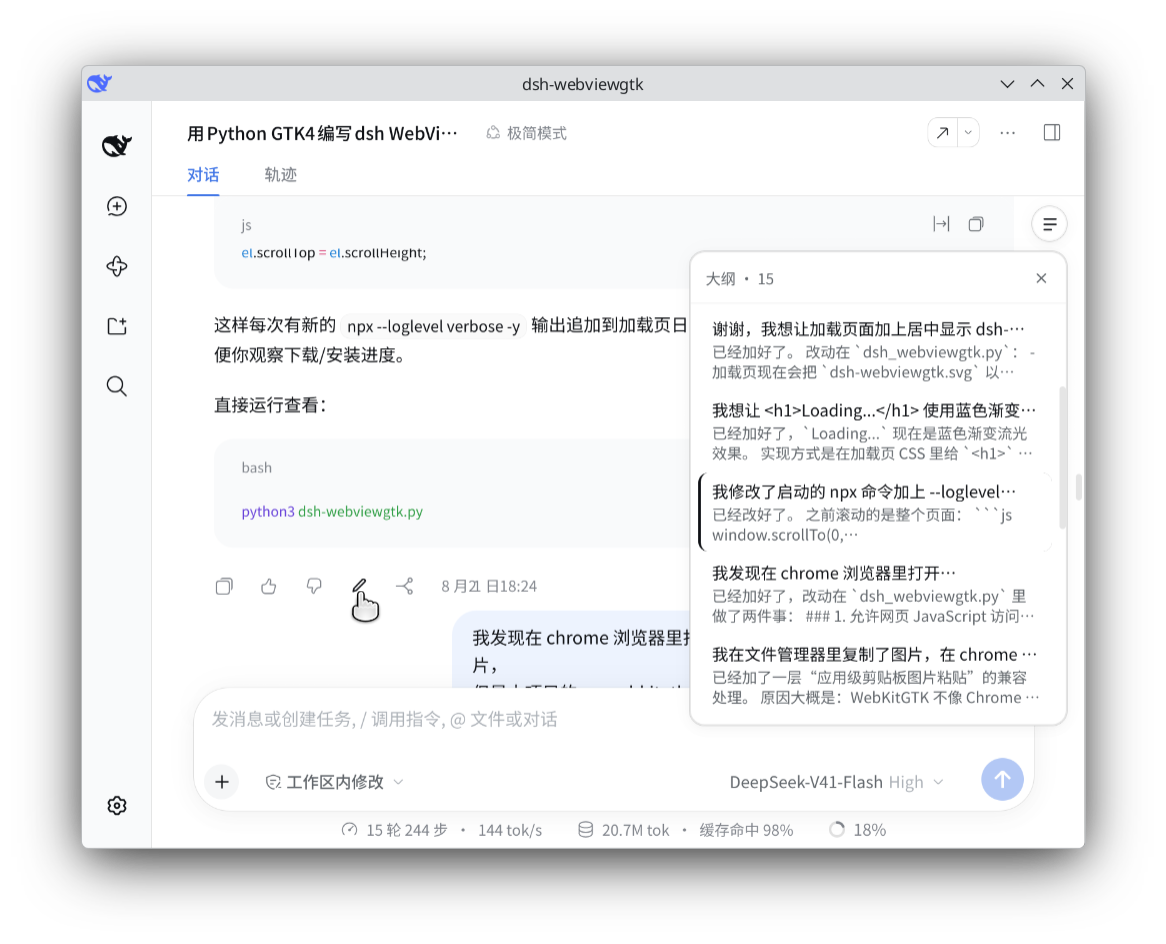The image size is (1166, 944).
Task: Switch to the 对话 tab
Action: (203, 175)
